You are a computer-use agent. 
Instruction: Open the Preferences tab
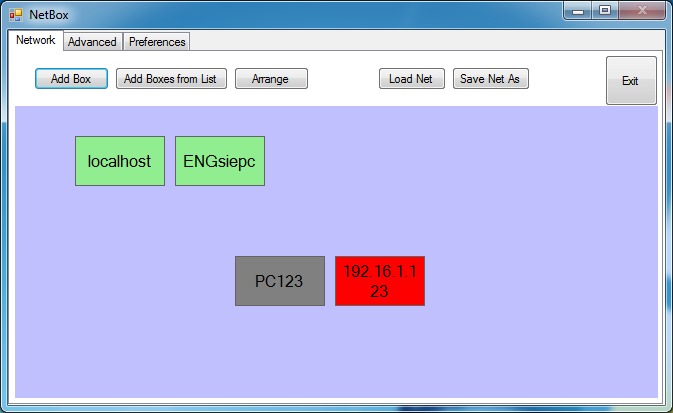[x=157, y=42]
